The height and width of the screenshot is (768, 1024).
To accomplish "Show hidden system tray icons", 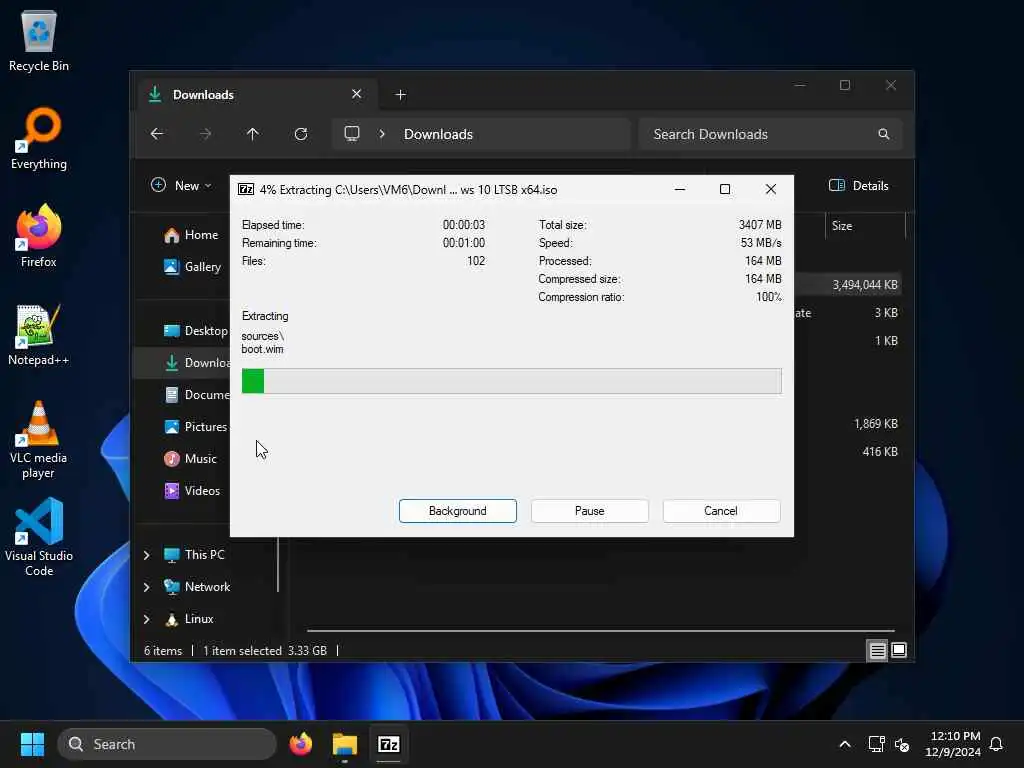I will pyautogui.click(x=844, y=744).
